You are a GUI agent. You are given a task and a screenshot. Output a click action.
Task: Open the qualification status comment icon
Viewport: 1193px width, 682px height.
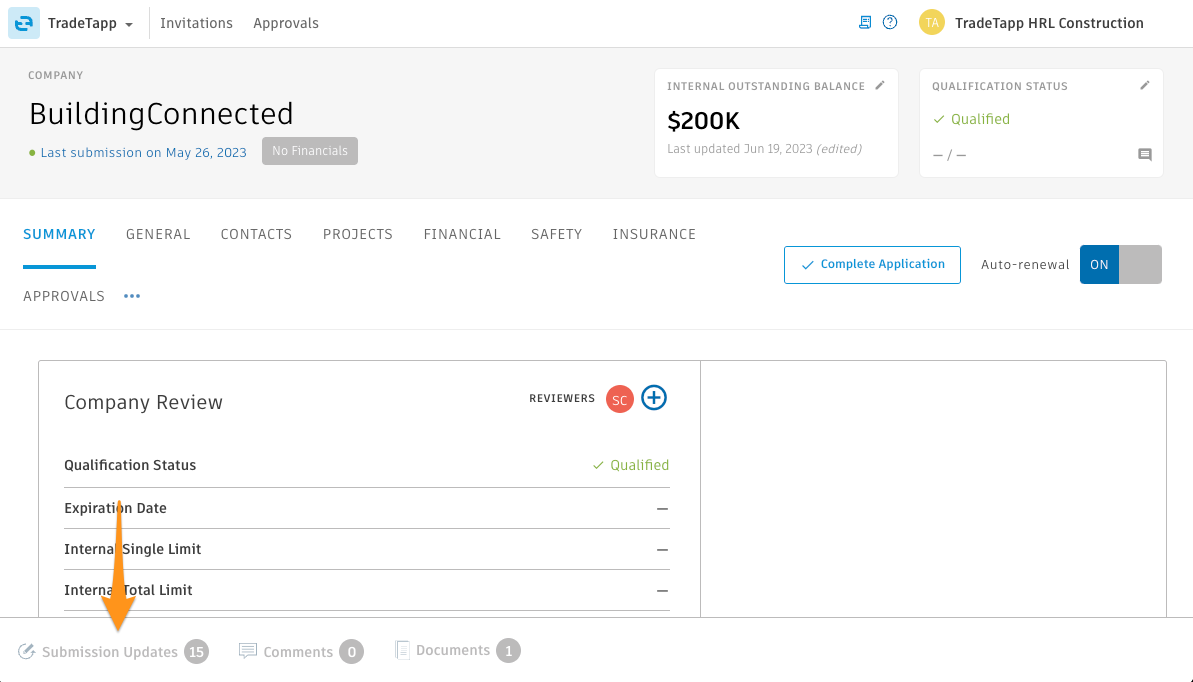click(1144, 155)
